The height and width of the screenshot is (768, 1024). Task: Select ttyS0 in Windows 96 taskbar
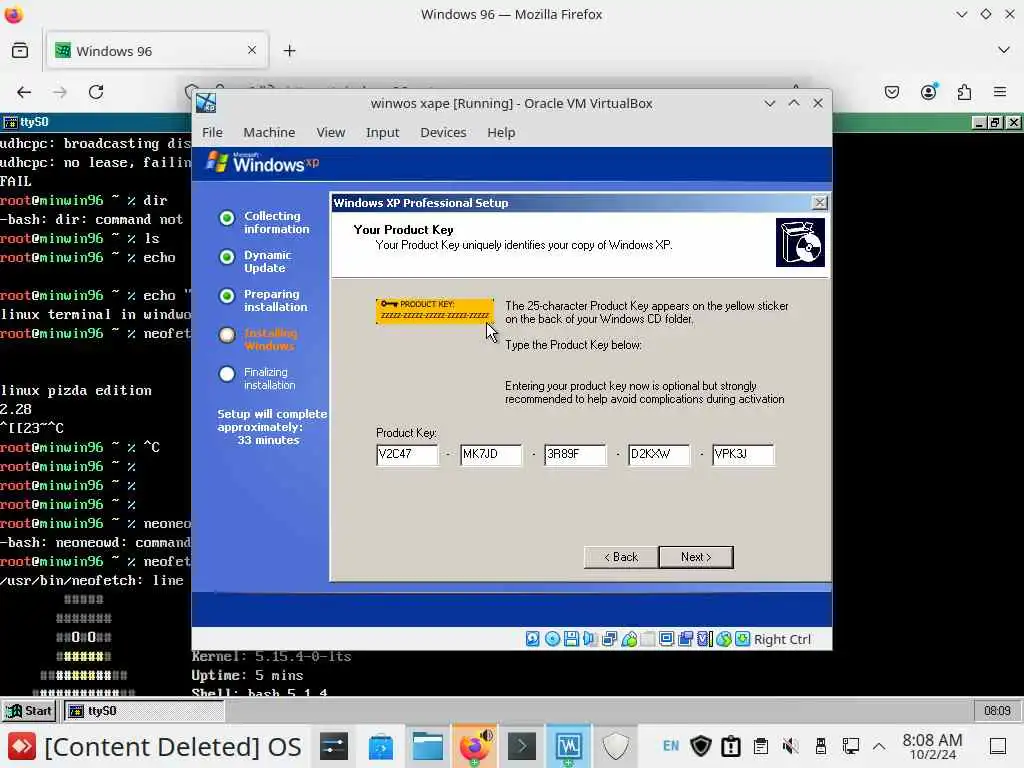(144, 711)
